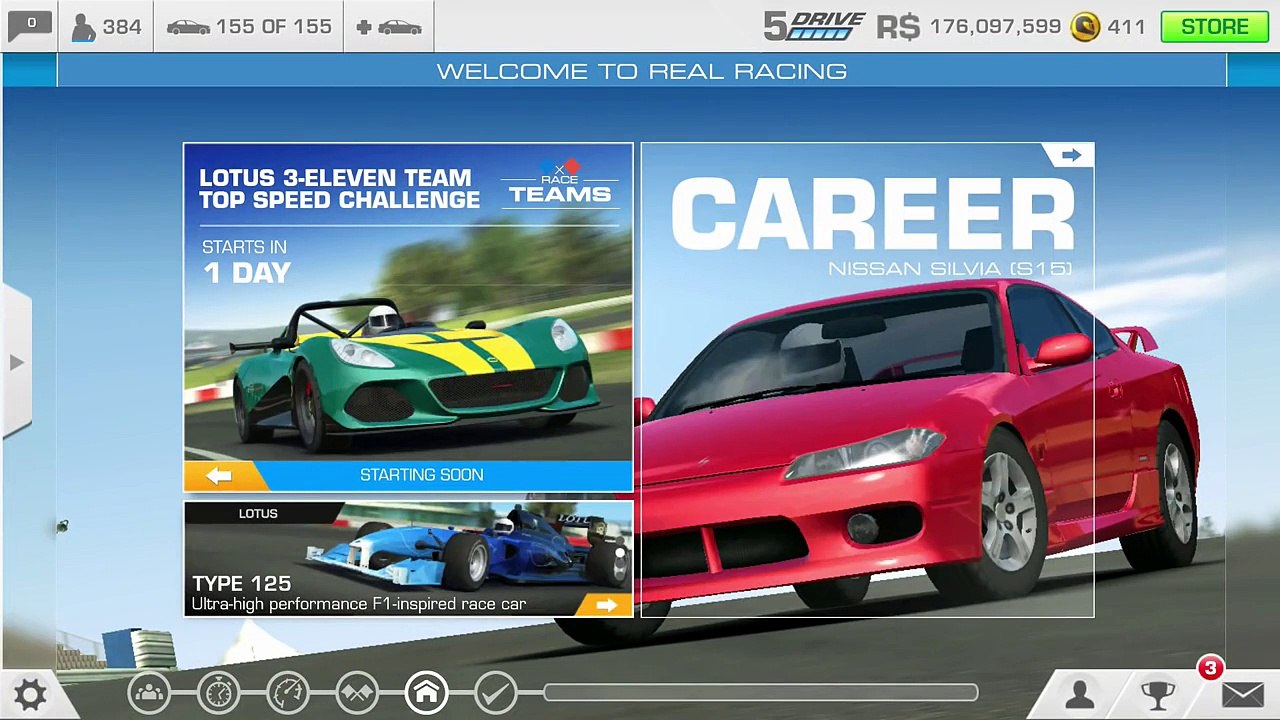Open garage showing 155 of 155 cars
Viewport: 1280px width, 720px height.
pos(249,26)
